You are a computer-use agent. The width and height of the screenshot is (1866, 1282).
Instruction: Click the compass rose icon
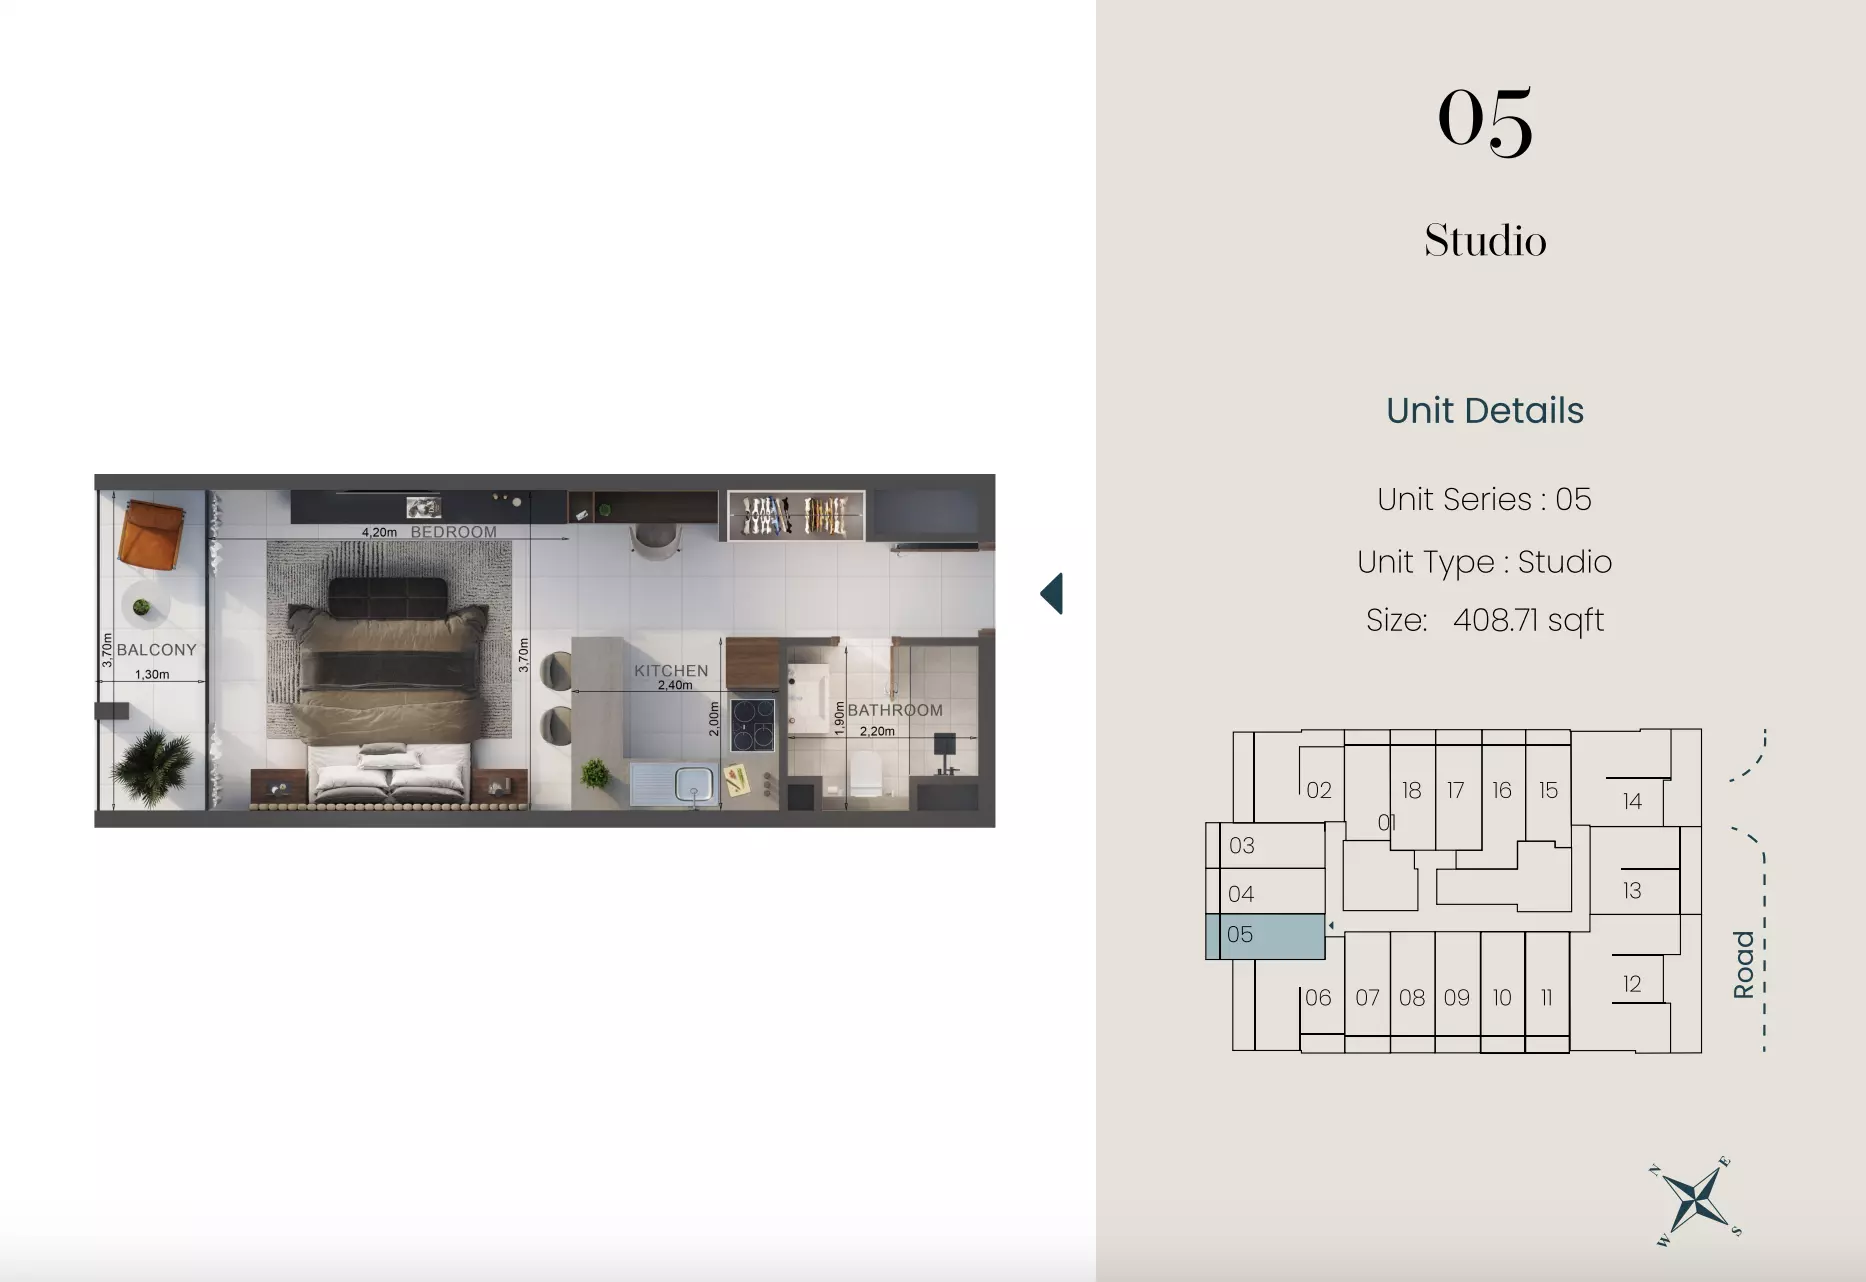pos(1697,1200)
